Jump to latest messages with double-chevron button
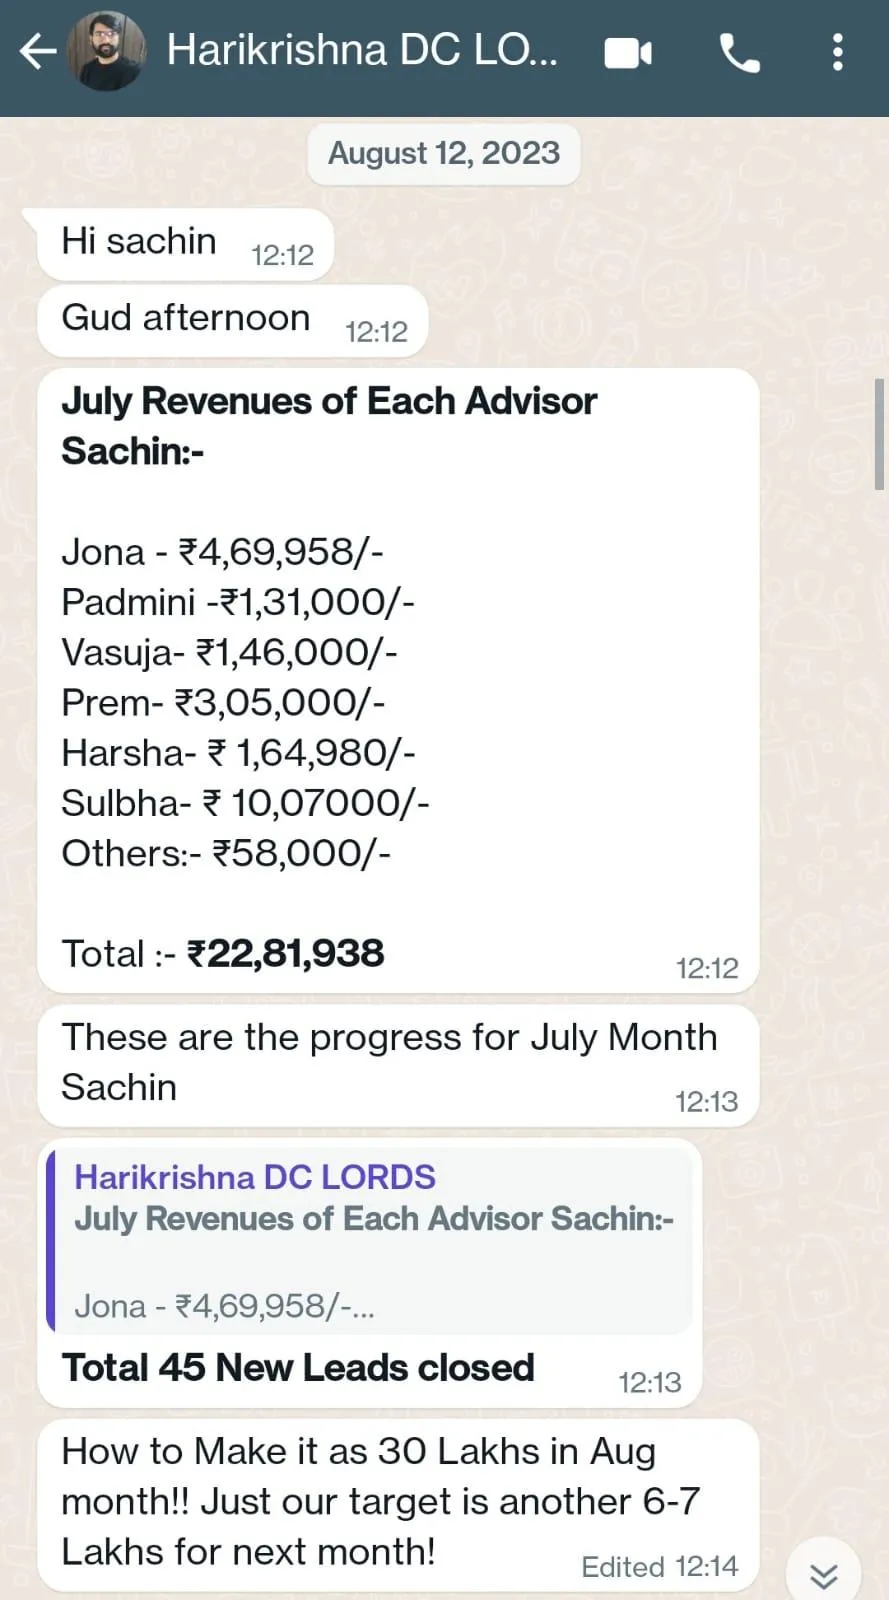 (x=824, y=1575)
